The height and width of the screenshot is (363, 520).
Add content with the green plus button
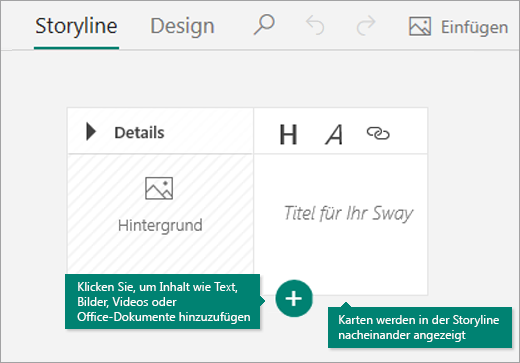pyautogui.click(x=294, y=298)
